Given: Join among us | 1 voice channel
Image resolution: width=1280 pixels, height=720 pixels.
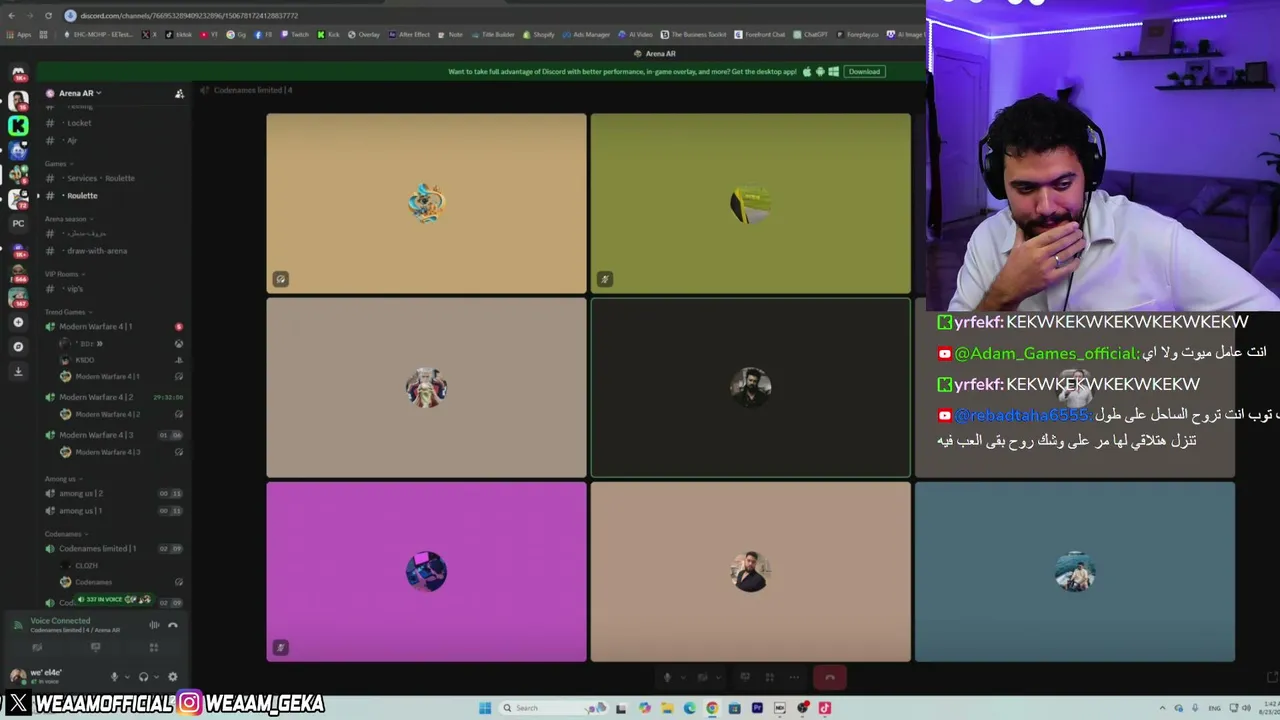Looking at the screenshot, I should click(x=115, y=511).
